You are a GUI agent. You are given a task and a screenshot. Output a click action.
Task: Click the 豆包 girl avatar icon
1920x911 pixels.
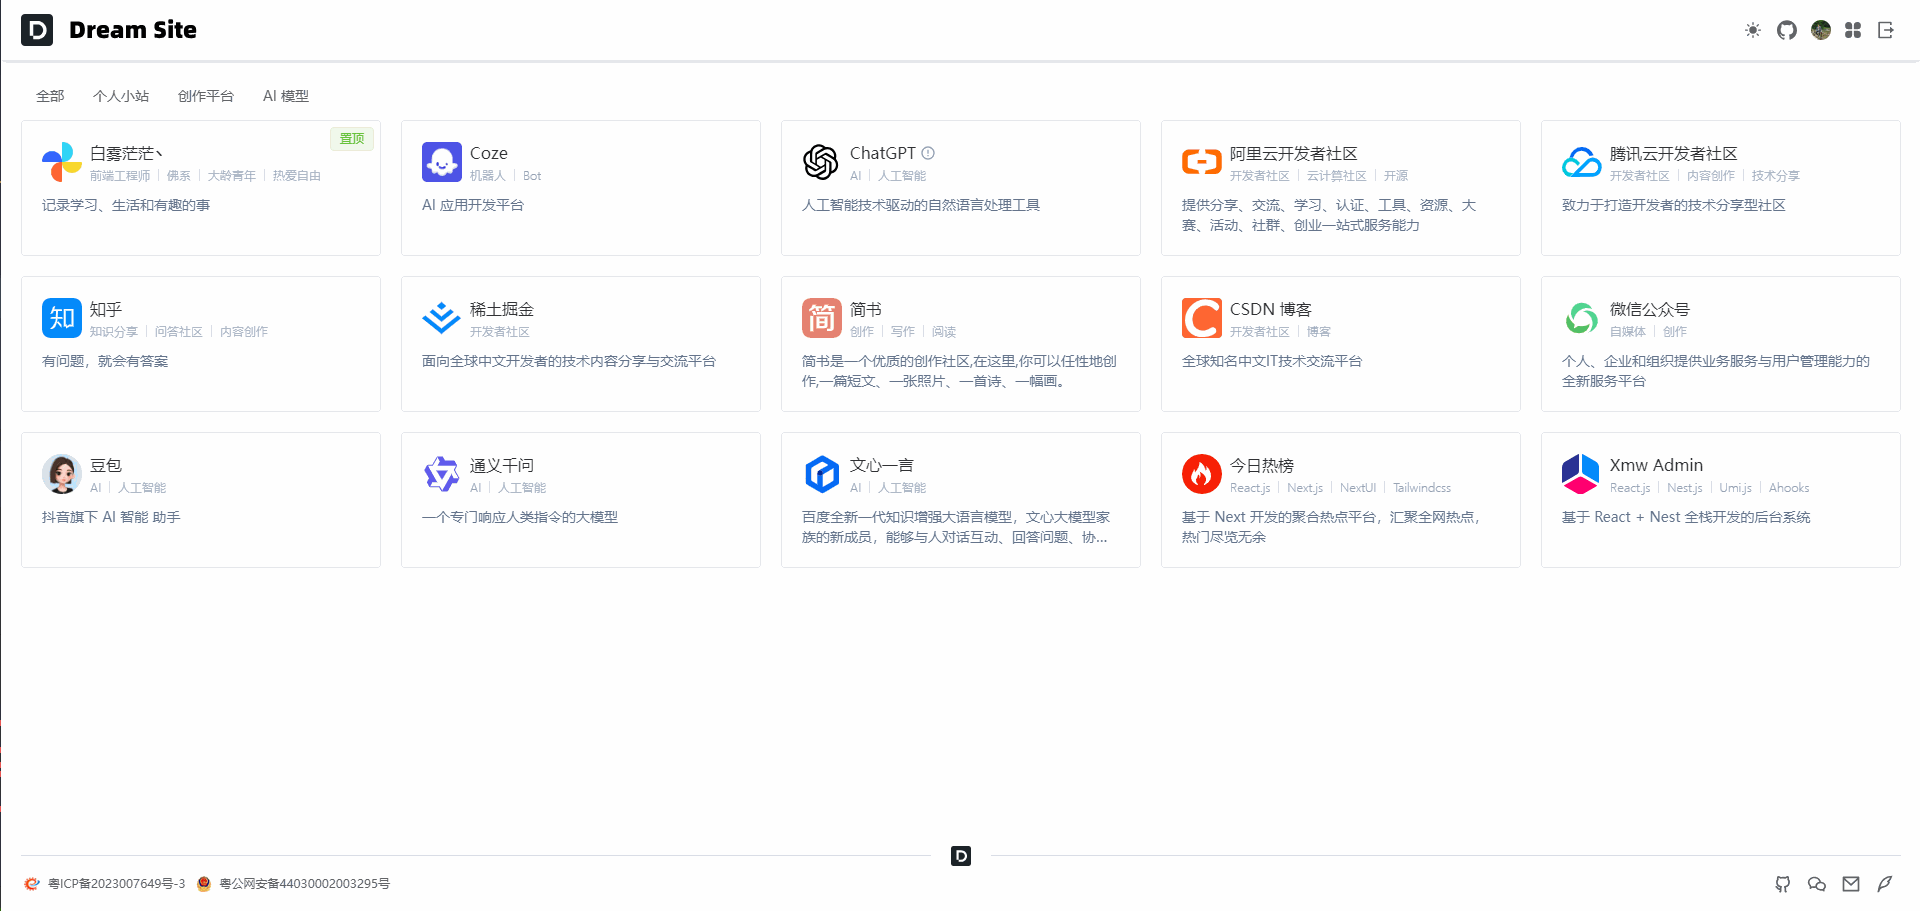(x=62, y=474)
